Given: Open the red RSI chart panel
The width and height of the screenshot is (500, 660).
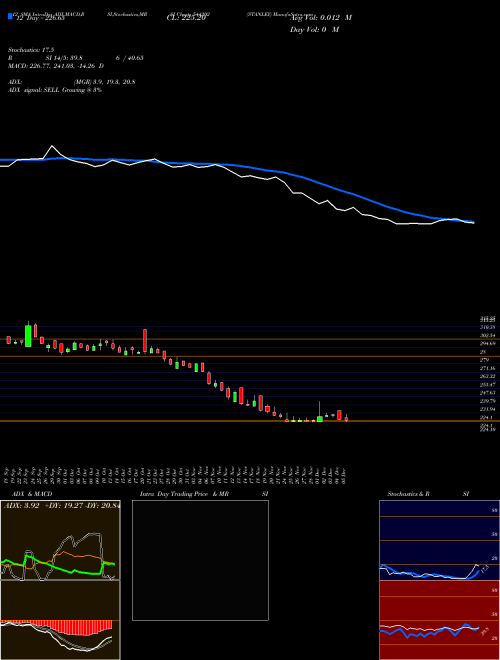Looking at the screenshot, I should click(x=439, y=620).
